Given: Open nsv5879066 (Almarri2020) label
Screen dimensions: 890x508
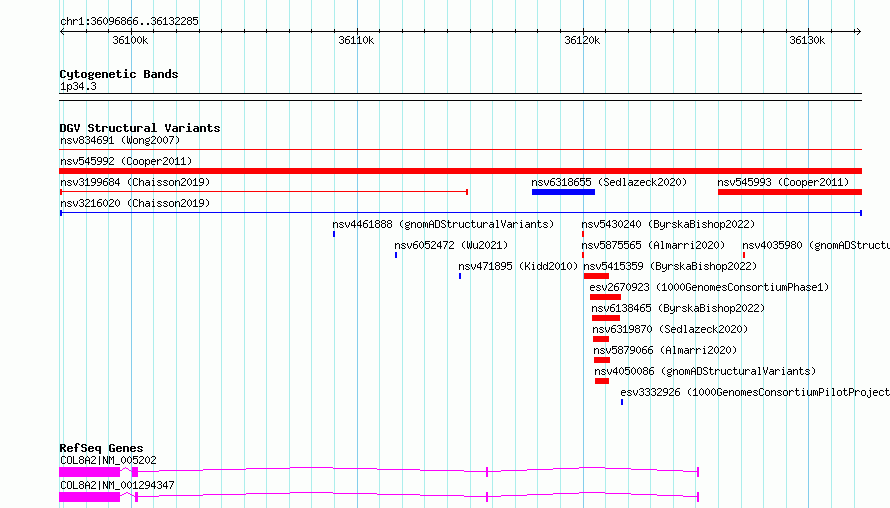Looking at the screenshot, I should 665,350.
